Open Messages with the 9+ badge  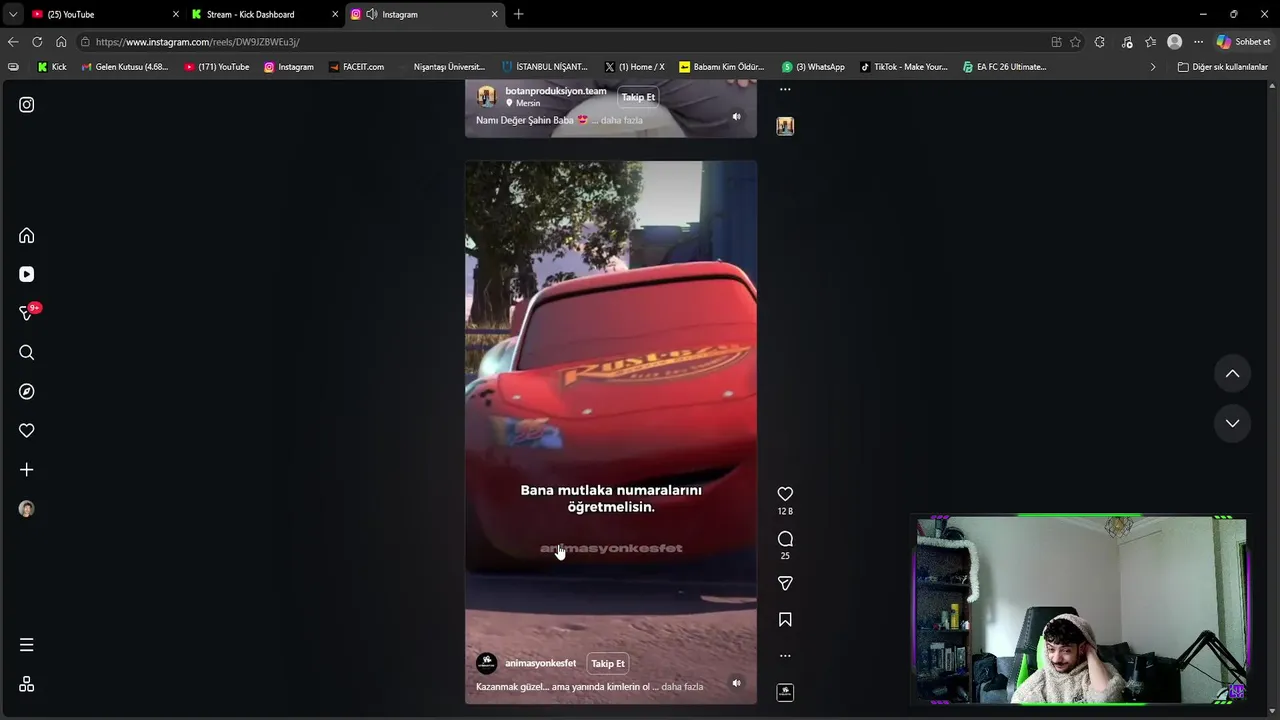point(28,312)
